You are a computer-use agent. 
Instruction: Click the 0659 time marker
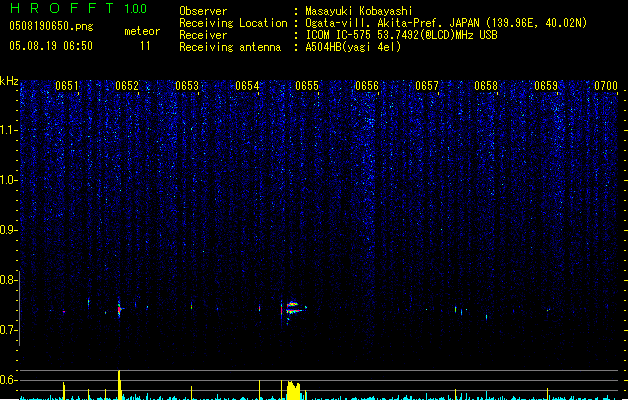click(546, 86)
